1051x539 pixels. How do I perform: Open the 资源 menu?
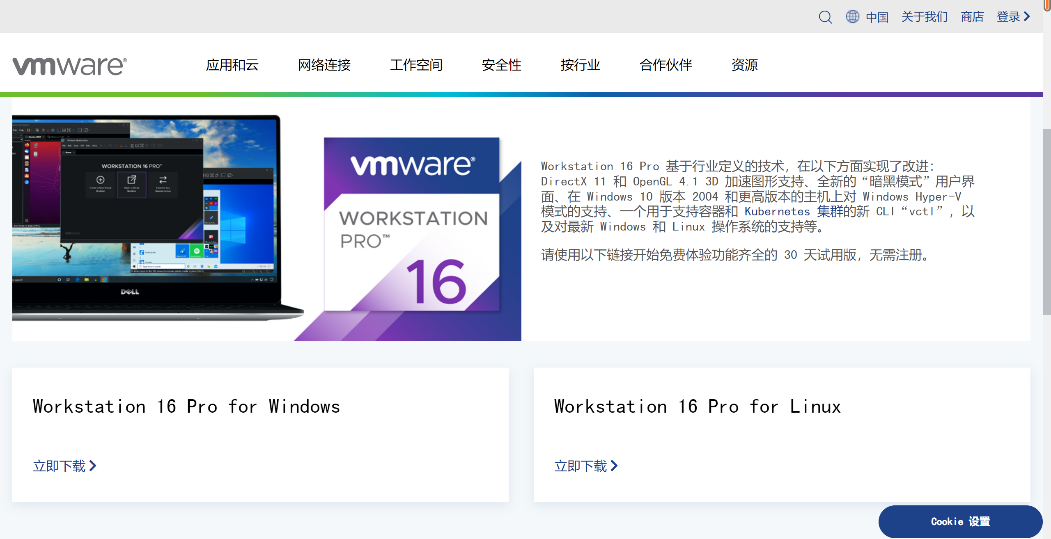(744, 65)
